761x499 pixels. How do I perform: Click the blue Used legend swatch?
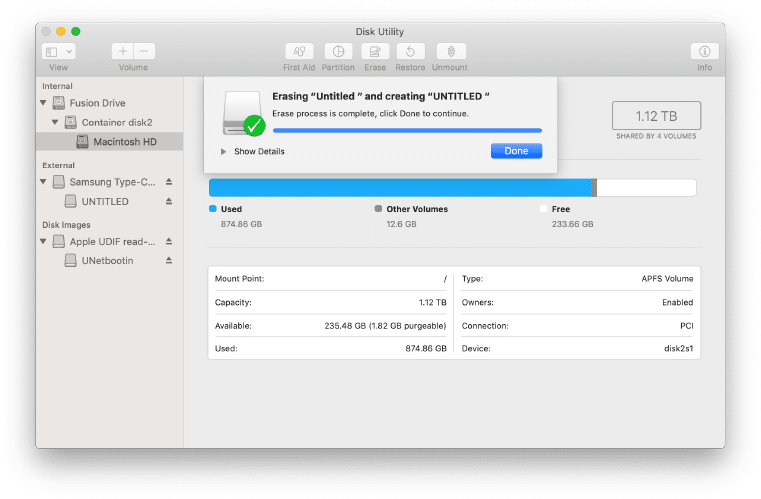coord(213,209)
